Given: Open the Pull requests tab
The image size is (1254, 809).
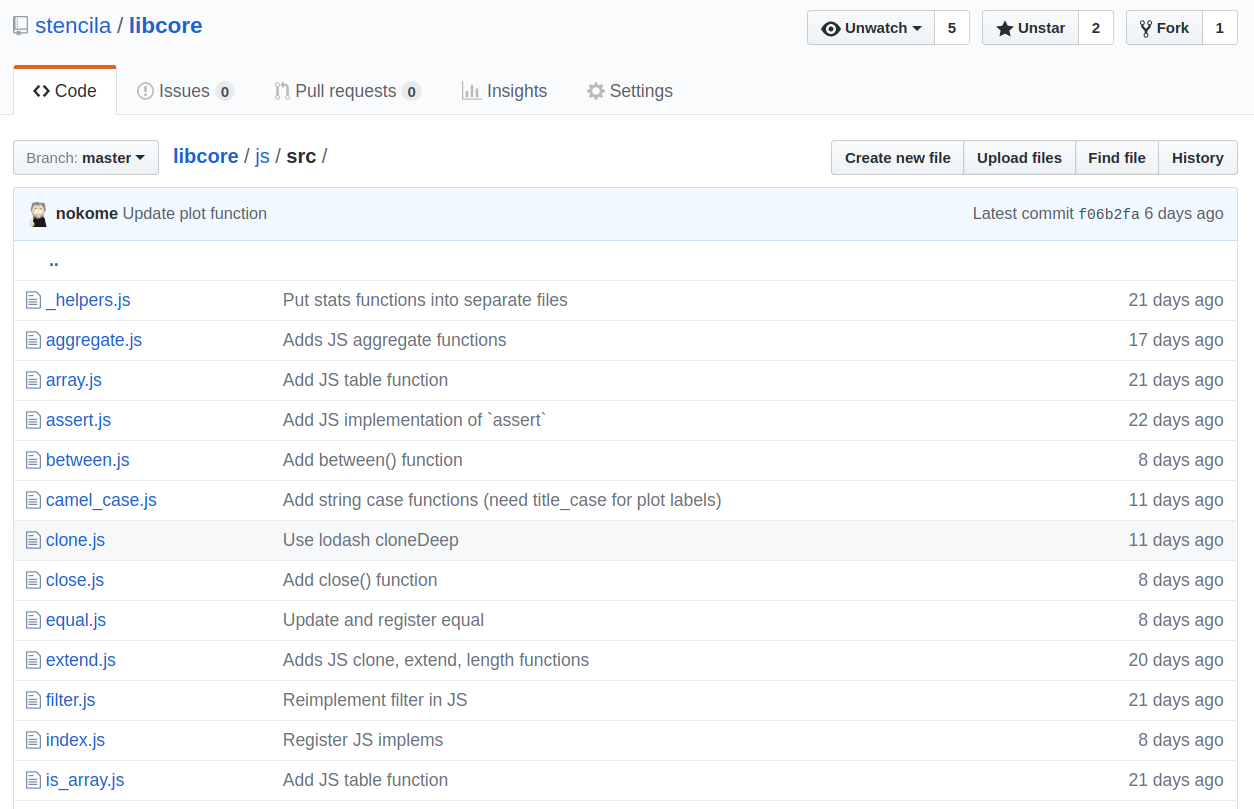Looking at the screenshot, I should pyautogui.click(x=347, y=91).
